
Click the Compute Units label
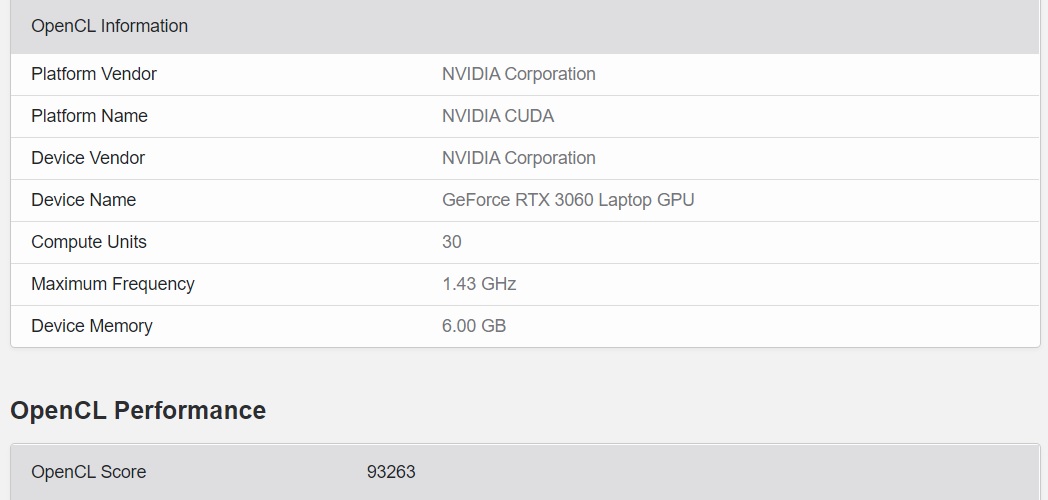coord(89,242)
